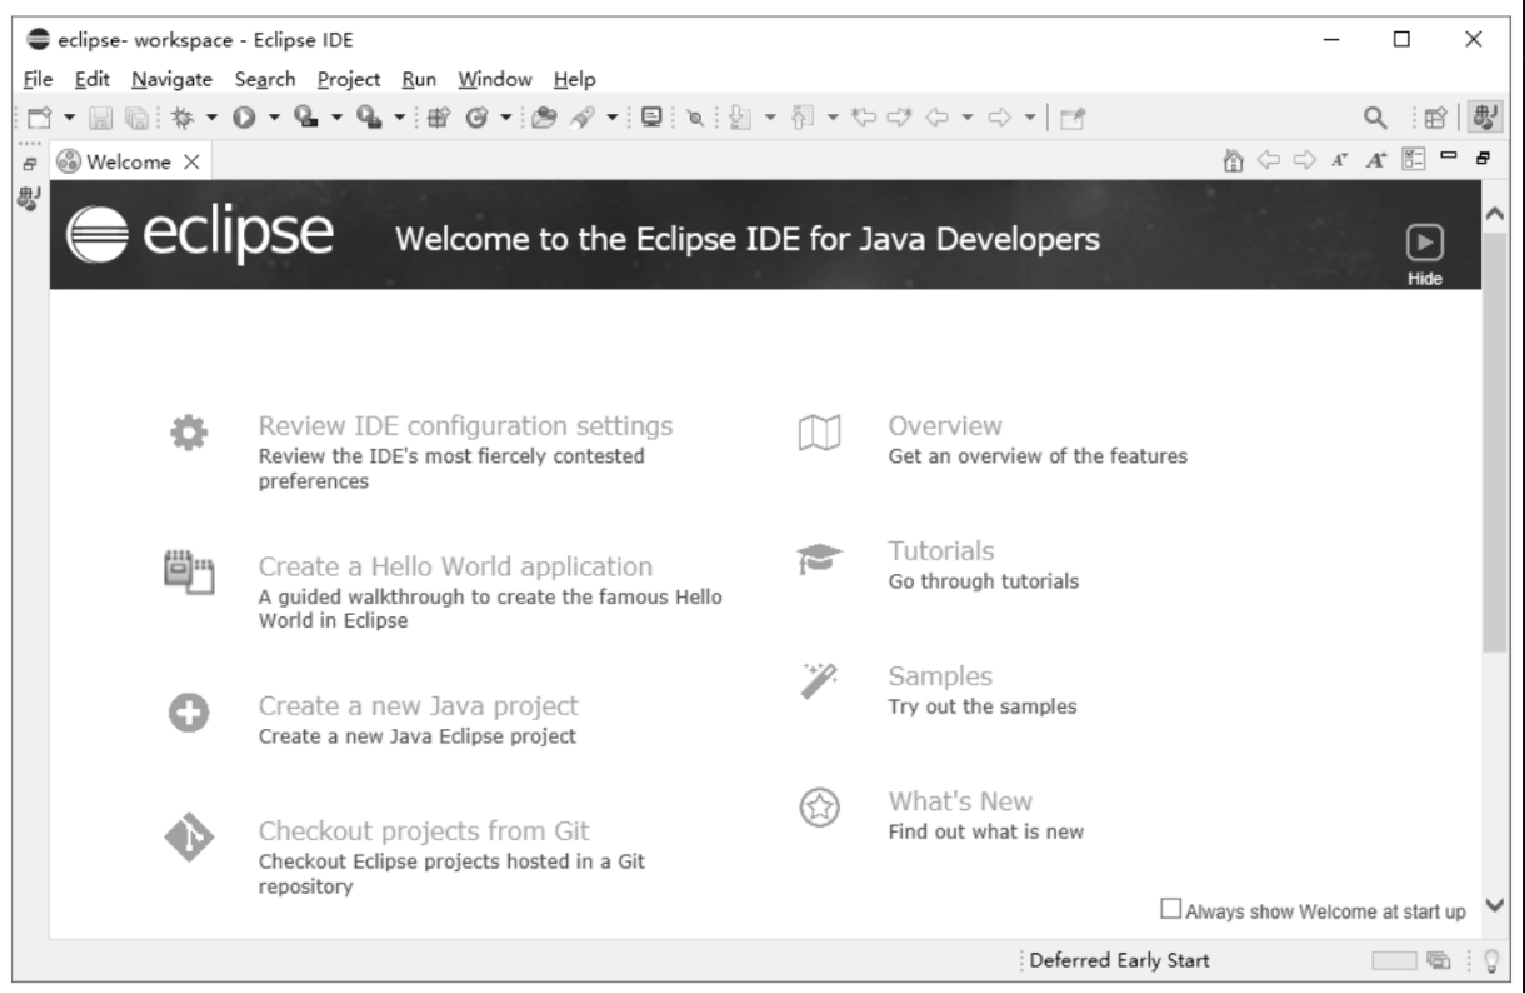Open the Window menu
1525x993 pixels.
[495, 79]
